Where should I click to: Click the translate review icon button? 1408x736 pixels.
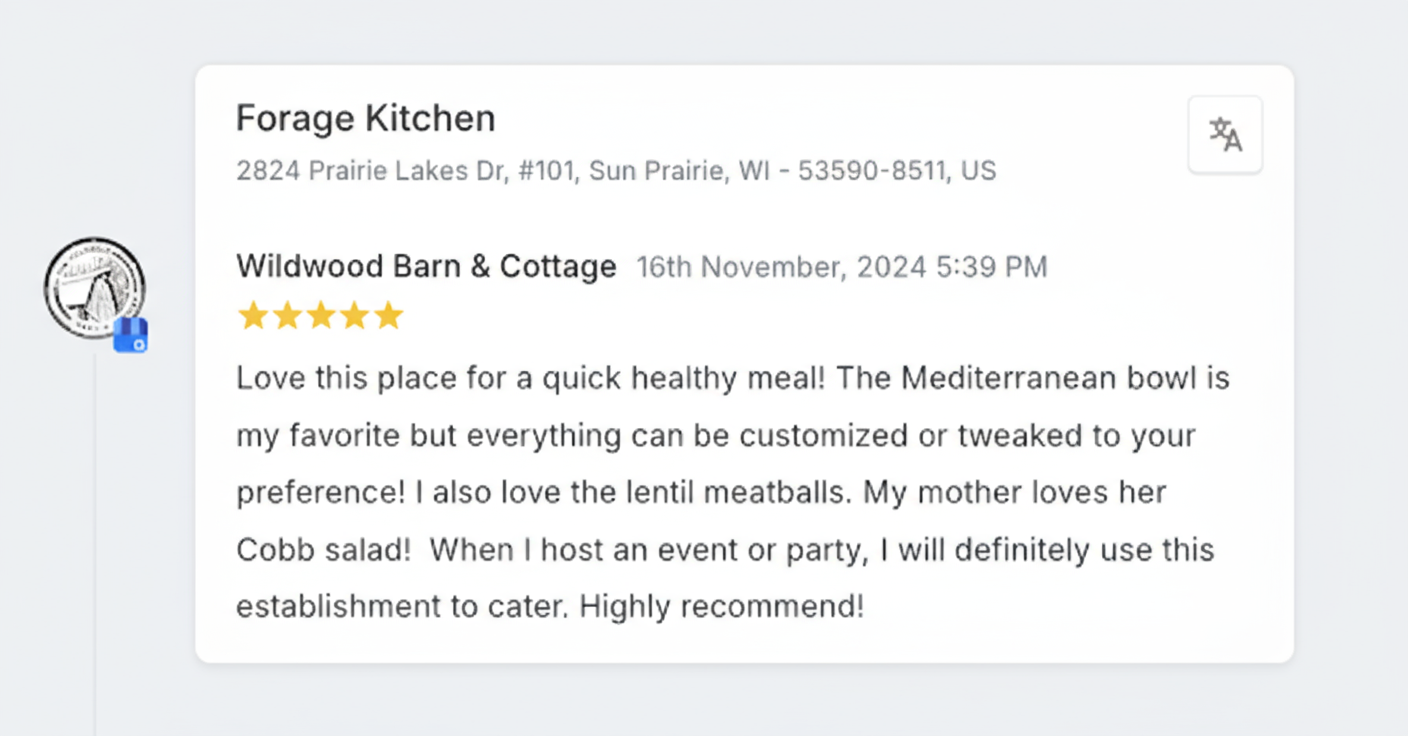1225,135
